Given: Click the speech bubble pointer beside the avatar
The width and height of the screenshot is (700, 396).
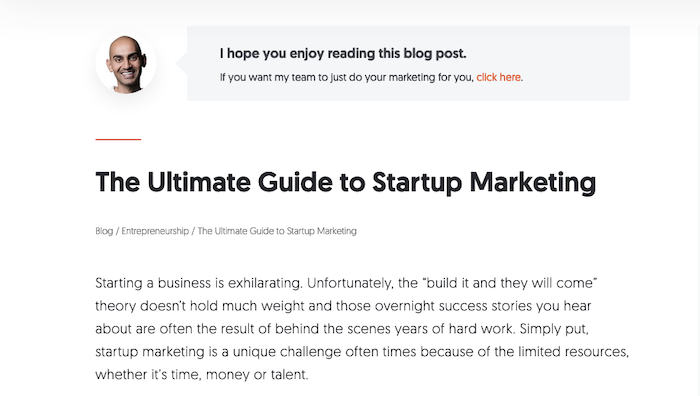Looking at the screenshot, I should point(181,63).
